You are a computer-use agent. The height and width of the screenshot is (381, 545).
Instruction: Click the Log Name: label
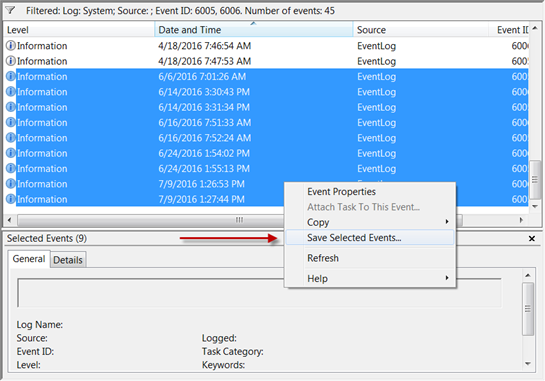tap(40, 325)
